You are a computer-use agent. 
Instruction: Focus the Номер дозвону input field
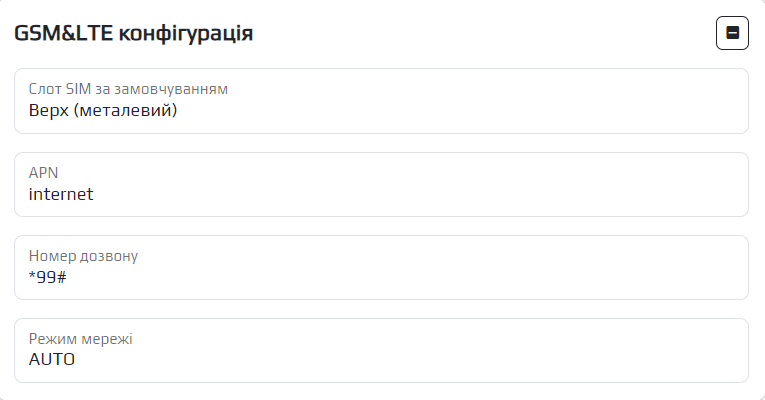point(381,268)
